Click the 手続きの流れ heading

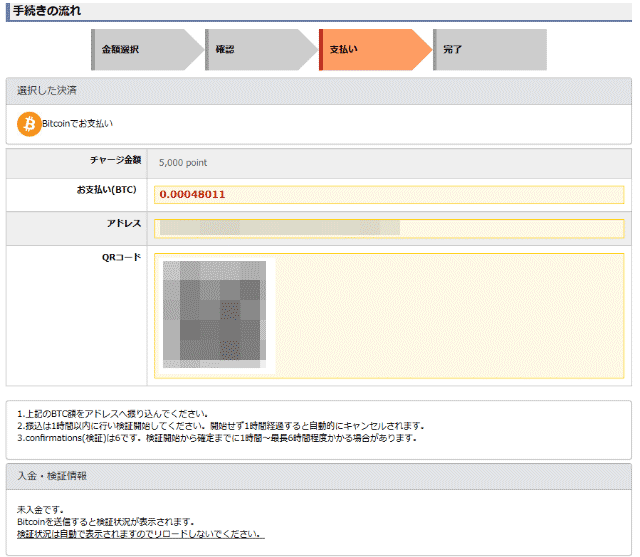click(47, 11)
